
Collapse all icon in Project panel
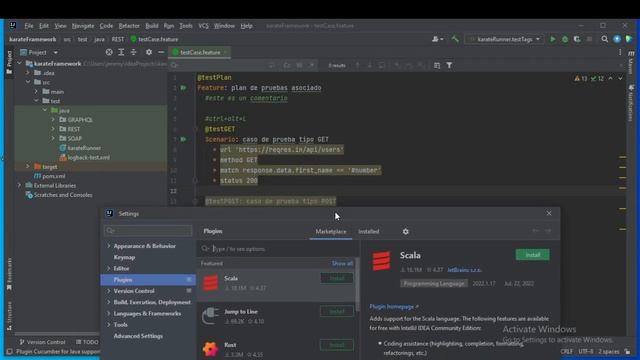(133, 52)
